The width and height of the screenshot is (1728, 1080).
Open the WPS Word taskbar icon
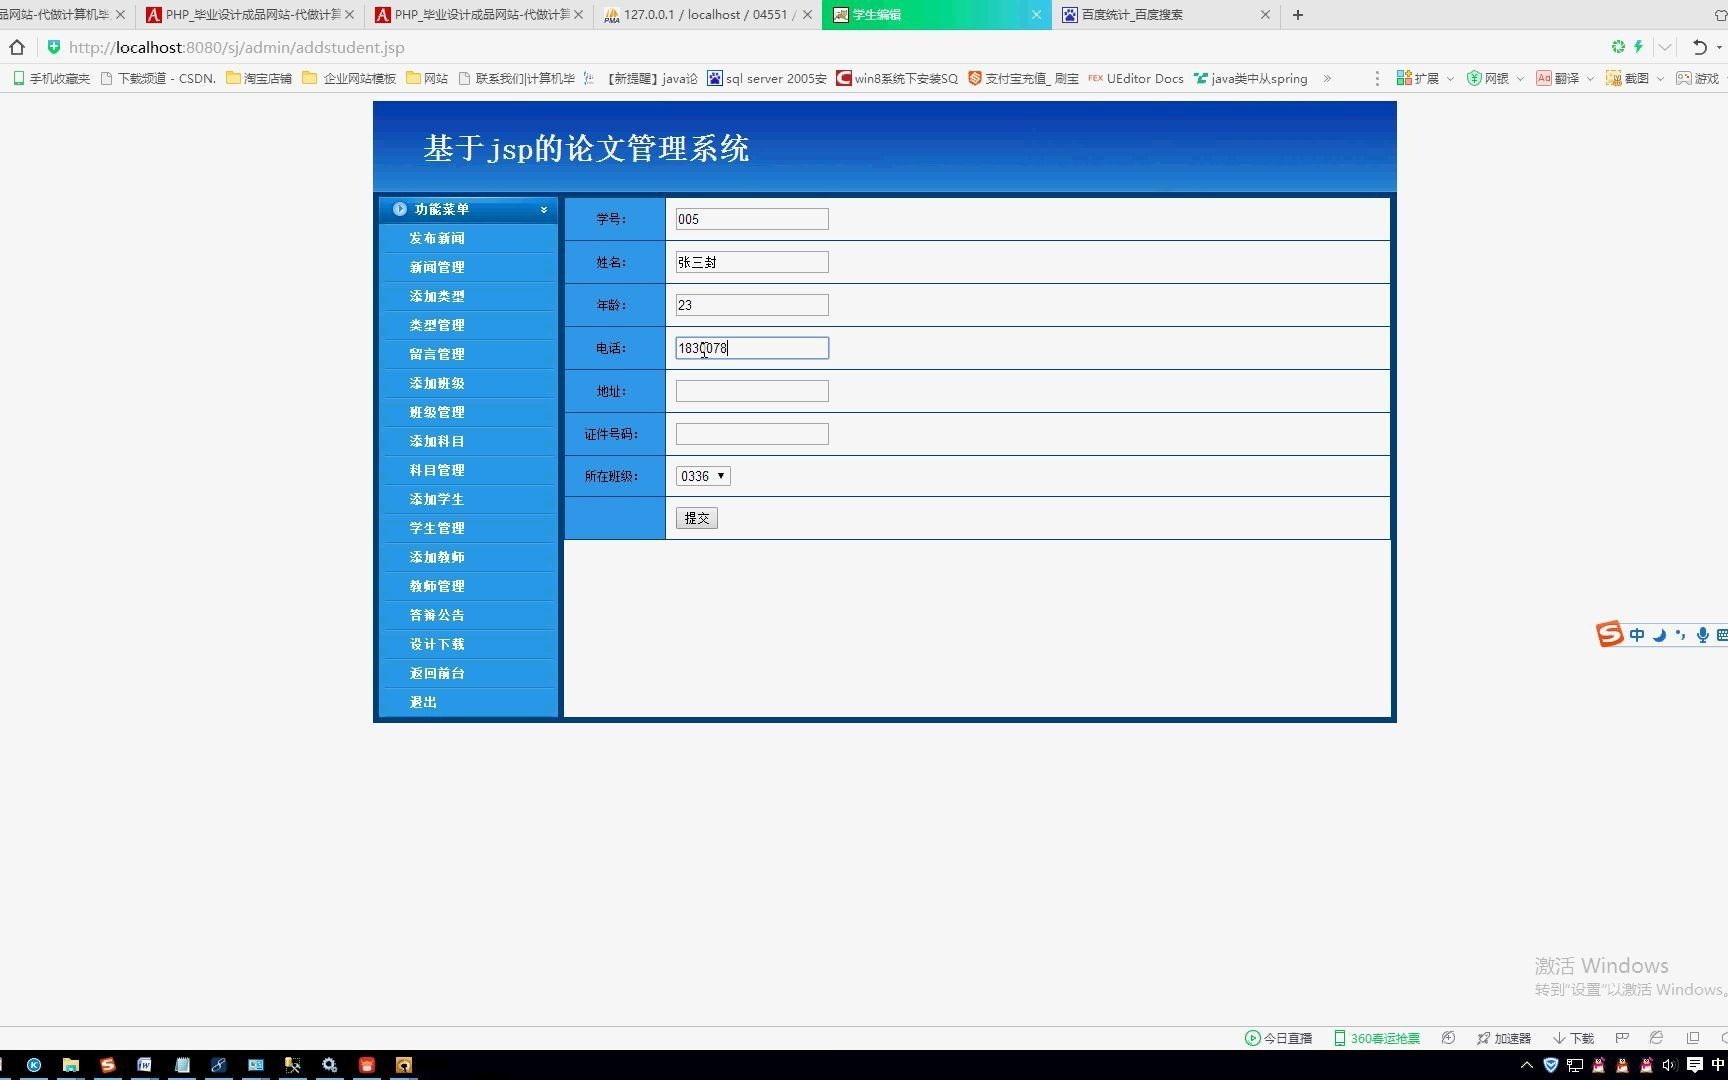[x=145, y=1065]
